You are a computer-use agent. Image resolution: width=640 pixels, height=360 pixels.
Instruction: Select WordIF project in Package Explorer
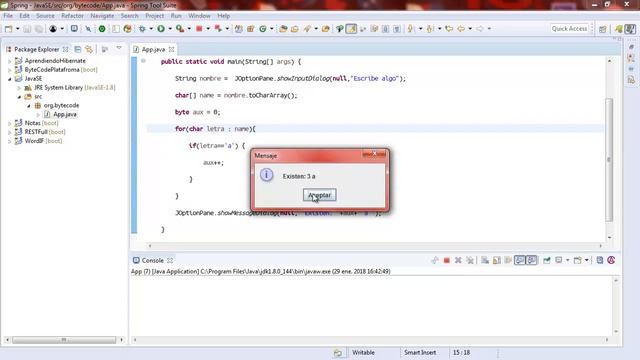click(34, 141)
